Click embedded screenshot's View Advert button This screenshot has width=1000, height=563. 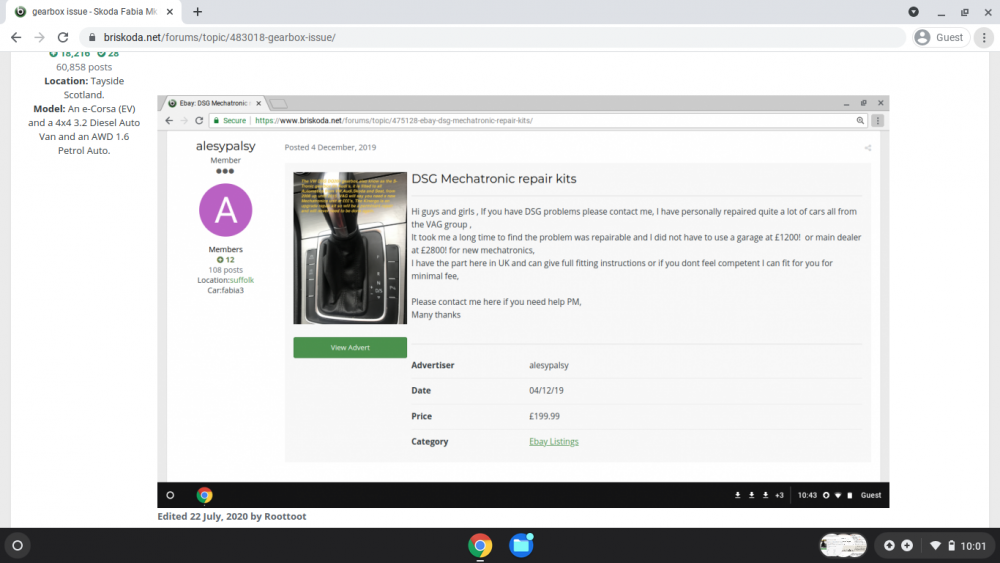(x=350, y=347)
